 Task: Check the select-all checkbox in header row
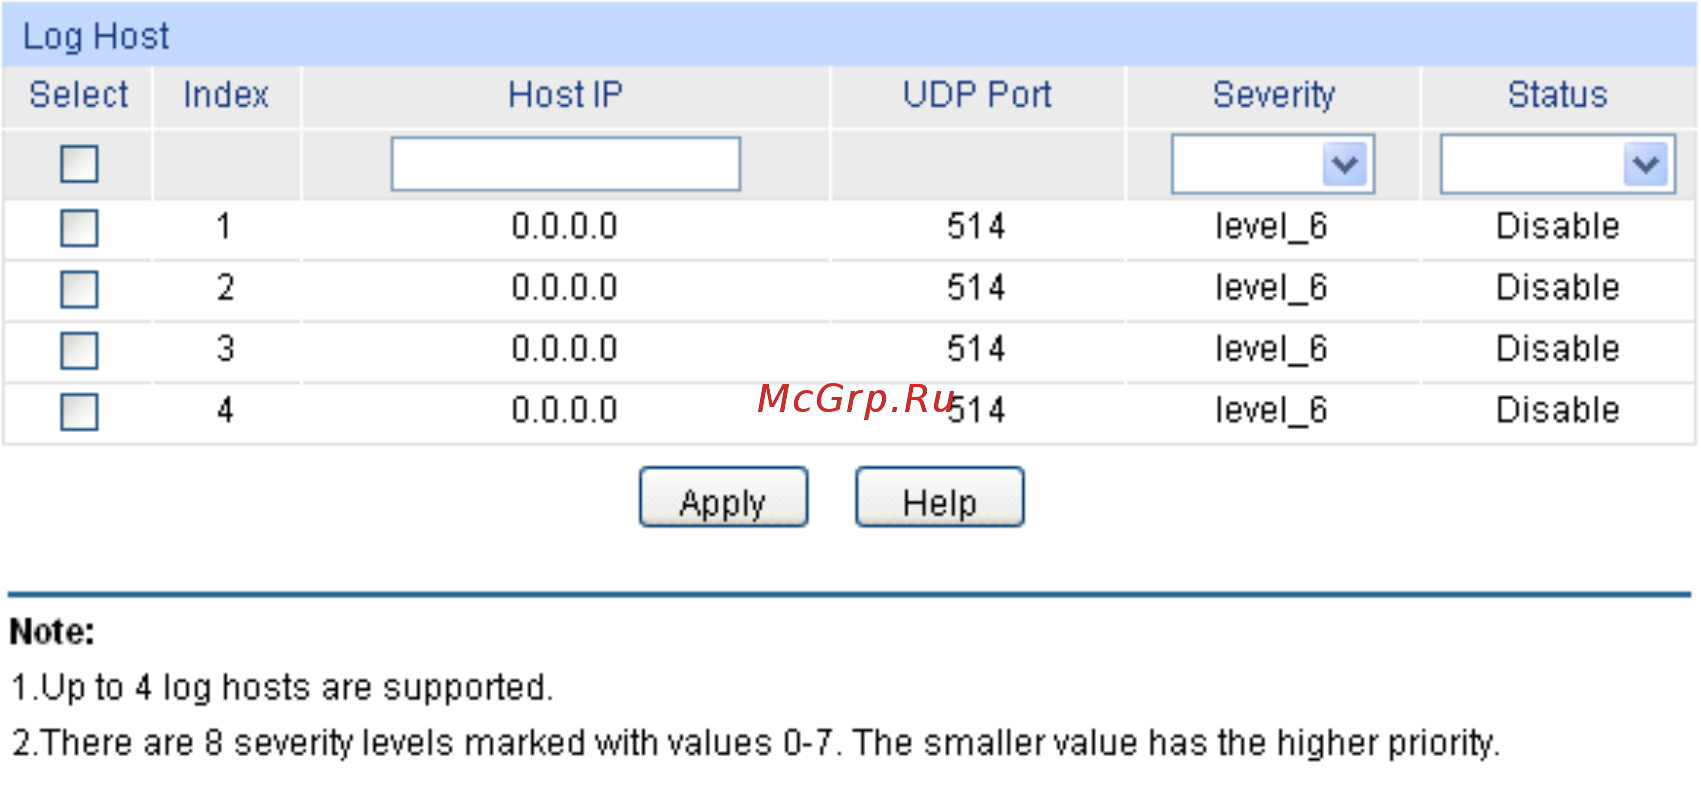pyautogui.click(x=79, y=164)
